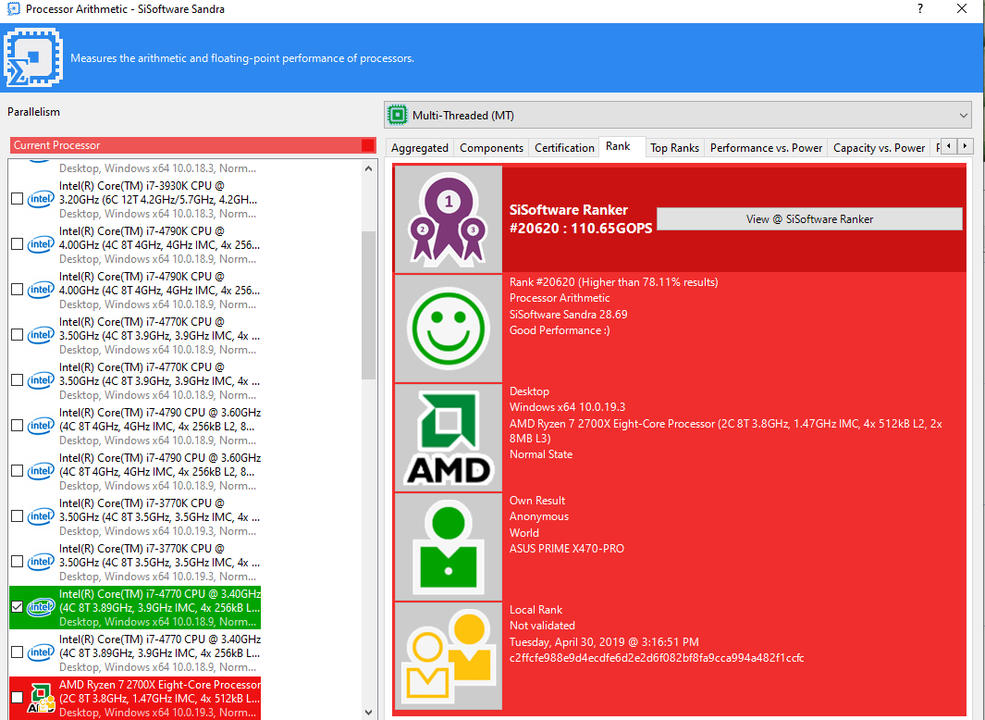Click the Parallelism label
This screenshot has height=720, width=985.
pyautogui.click(x=33, y=112)
